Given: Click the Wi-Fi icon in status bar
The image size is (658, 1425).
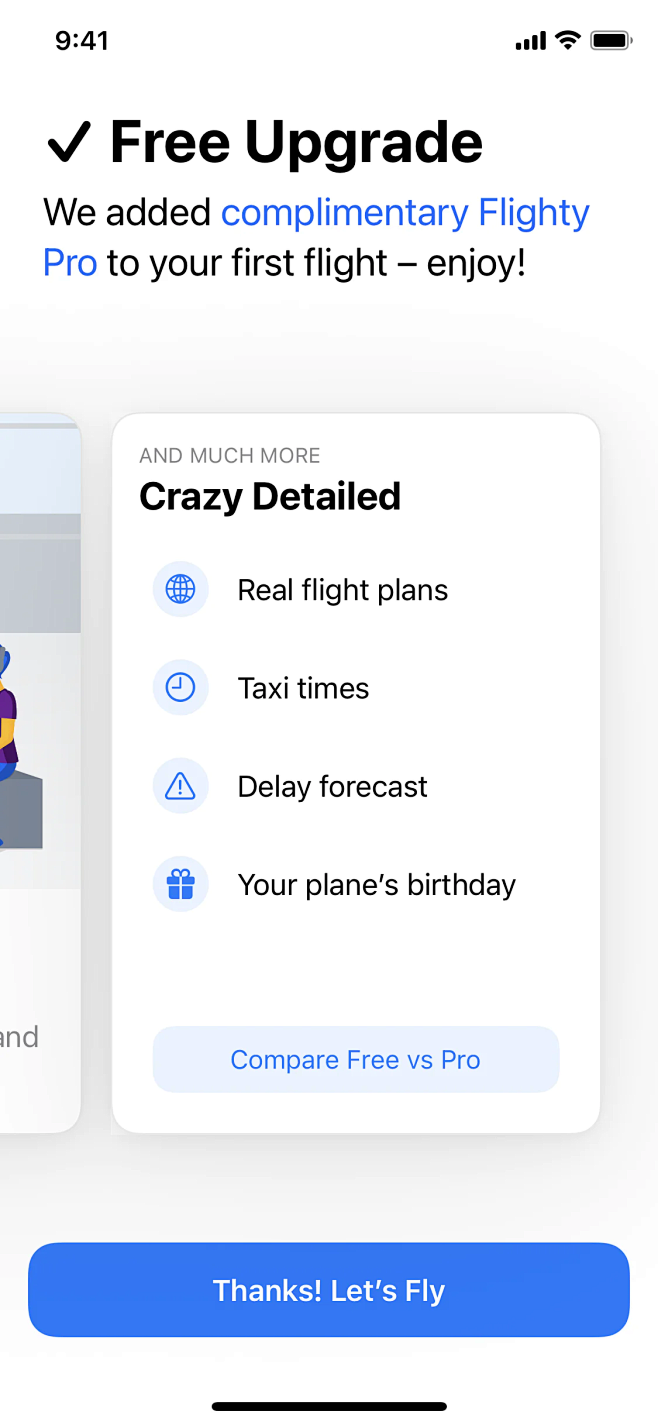Looking at the screenshot, I should [568, 41].
